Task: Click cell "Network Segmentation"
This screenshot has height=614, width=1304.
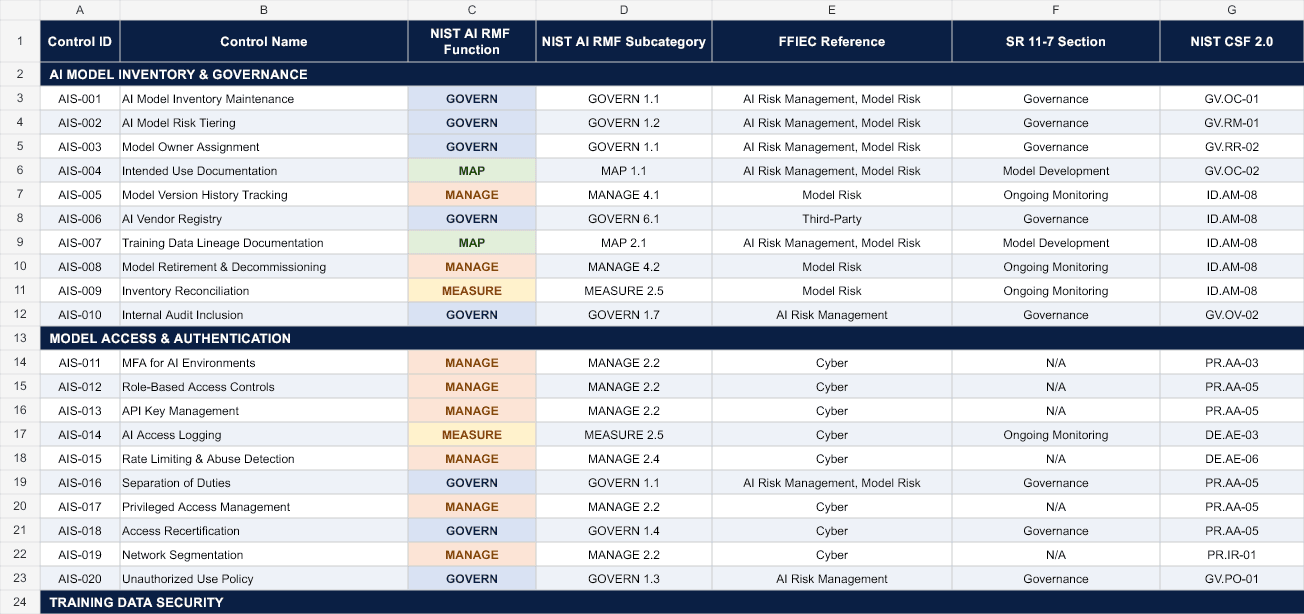Action: point(264,554)
